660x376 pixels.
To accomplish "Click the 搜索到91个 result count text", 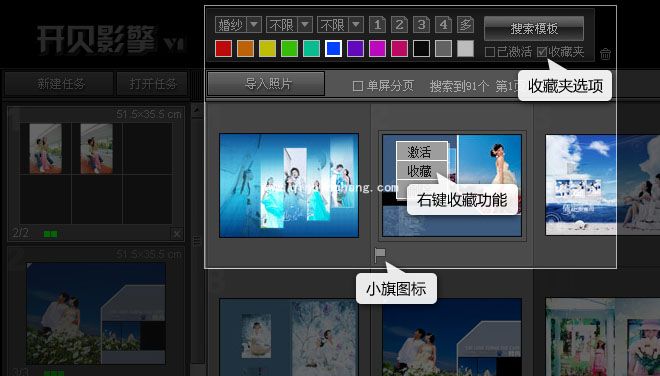I will [459, 86].
